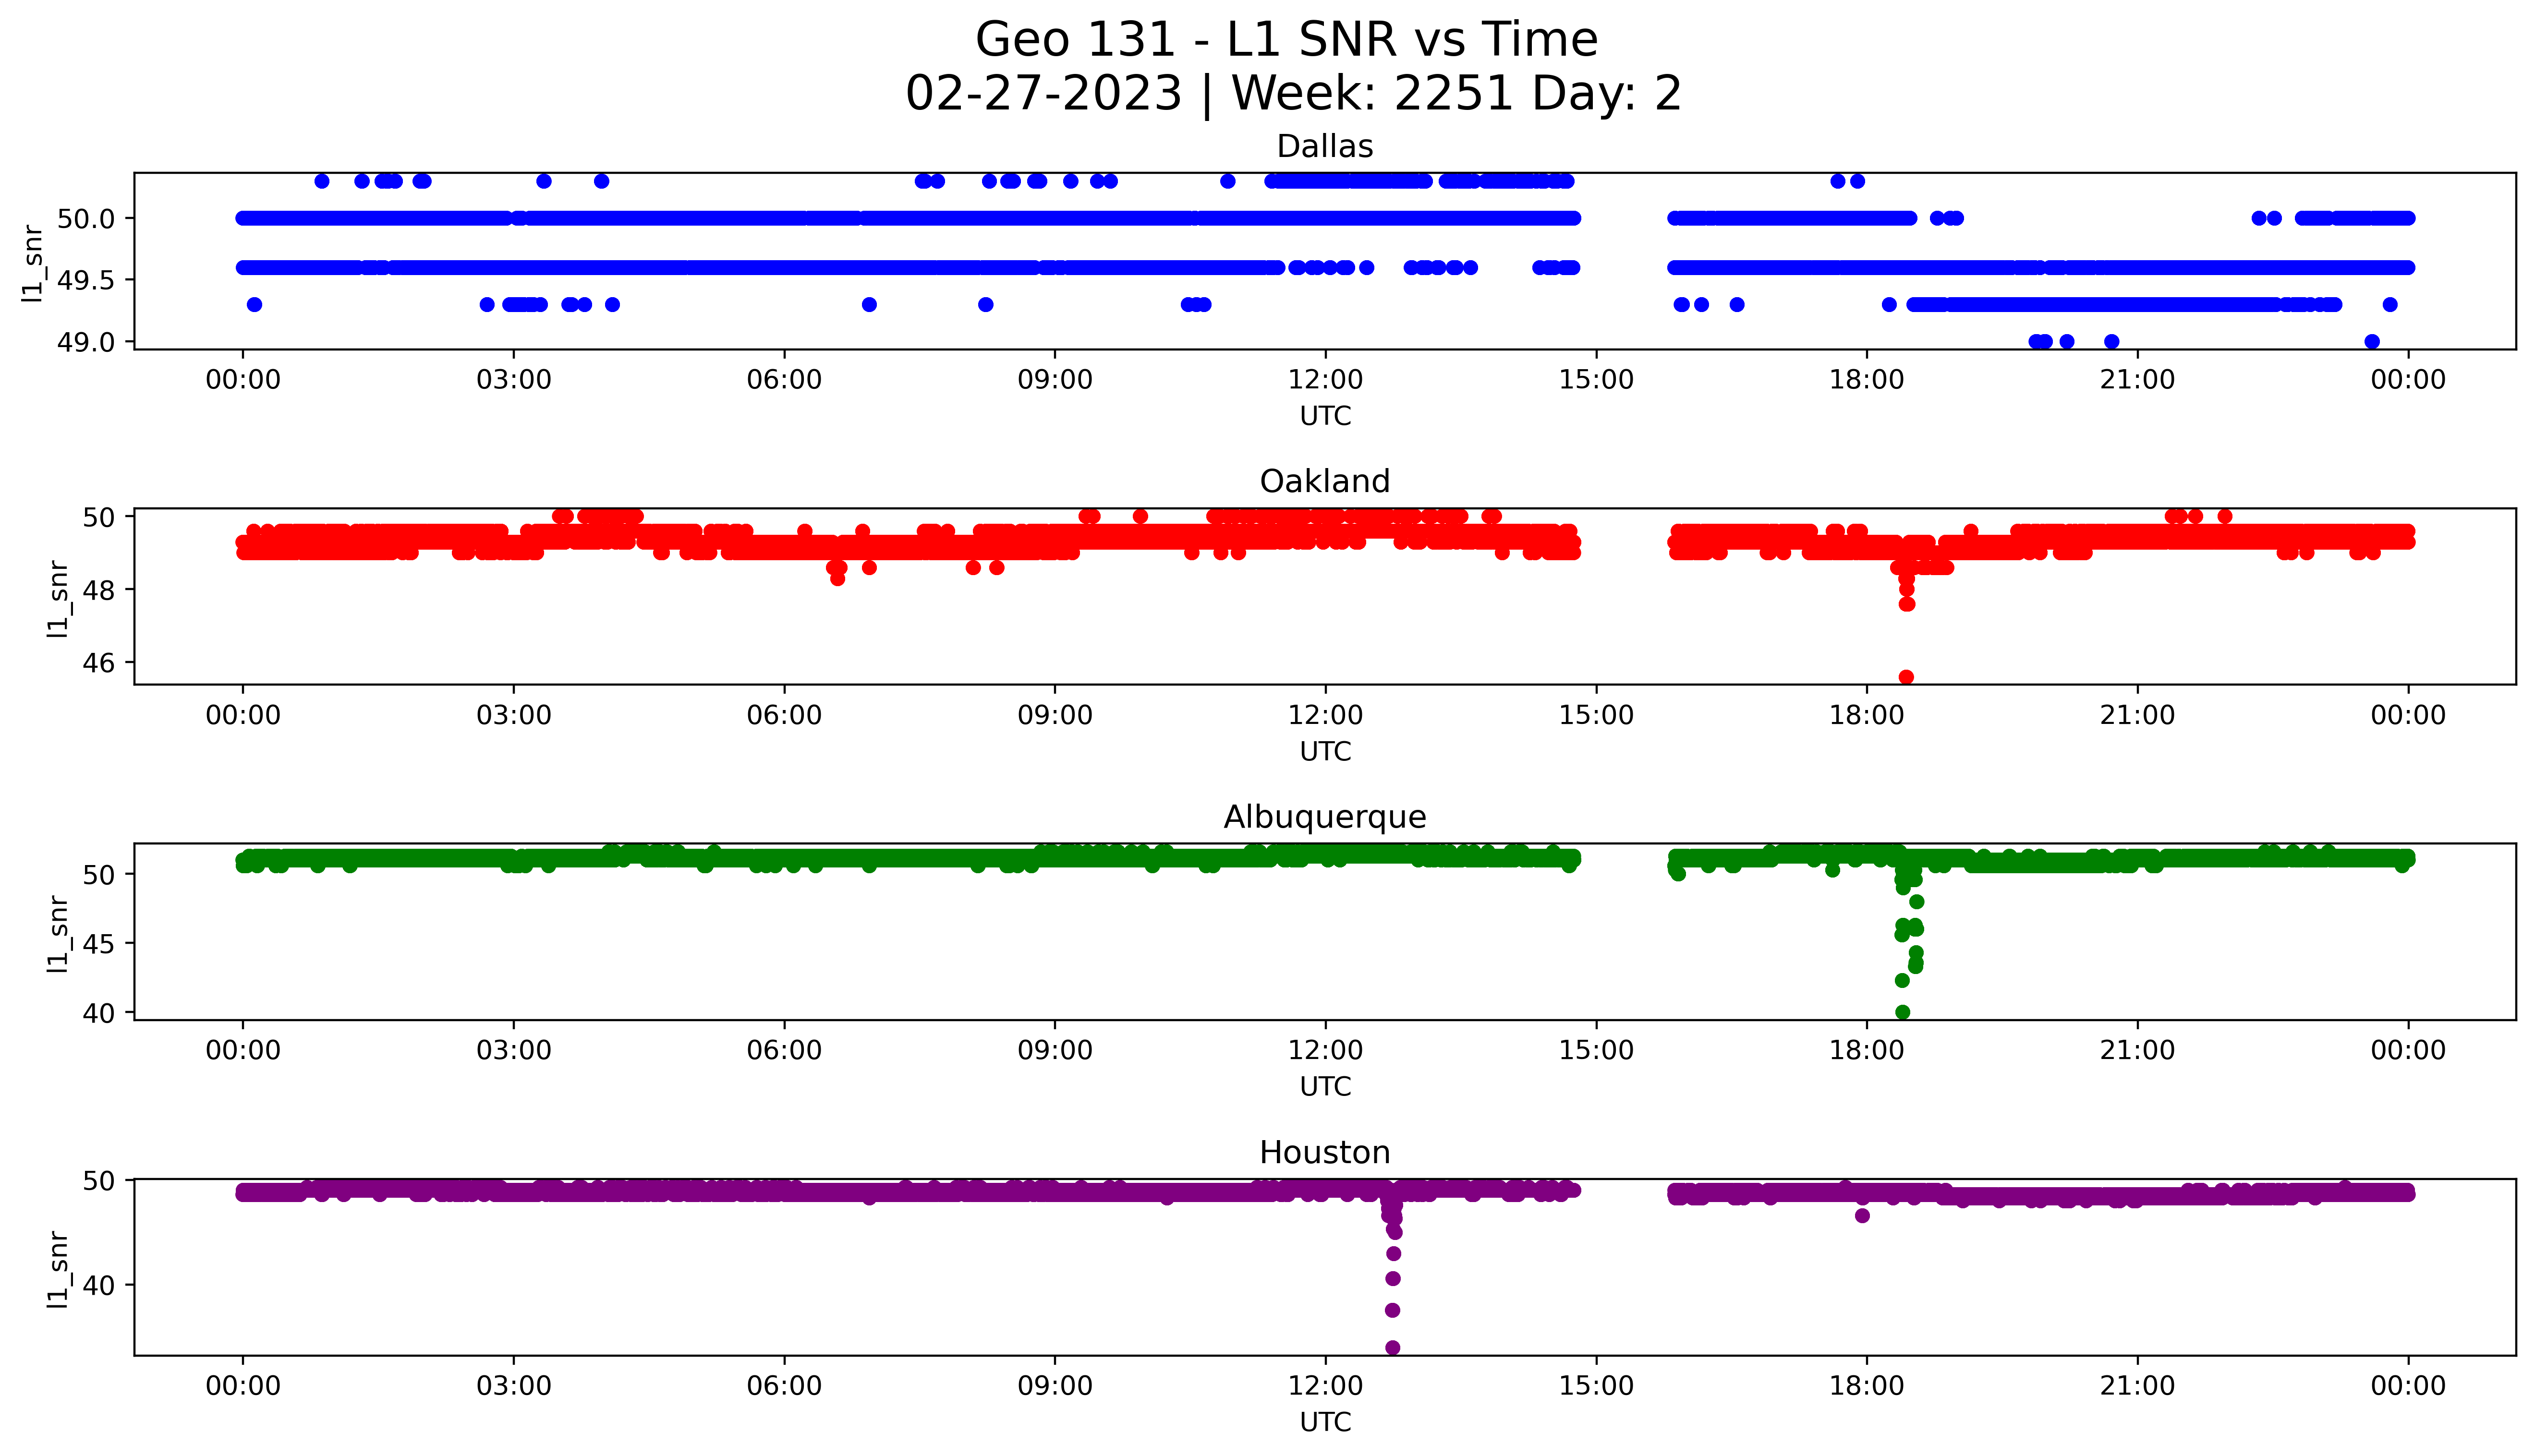Click the 40 y-tick on the Albuquerque plot
Screen dimensions: 2535x1456
click(100, 1013)
